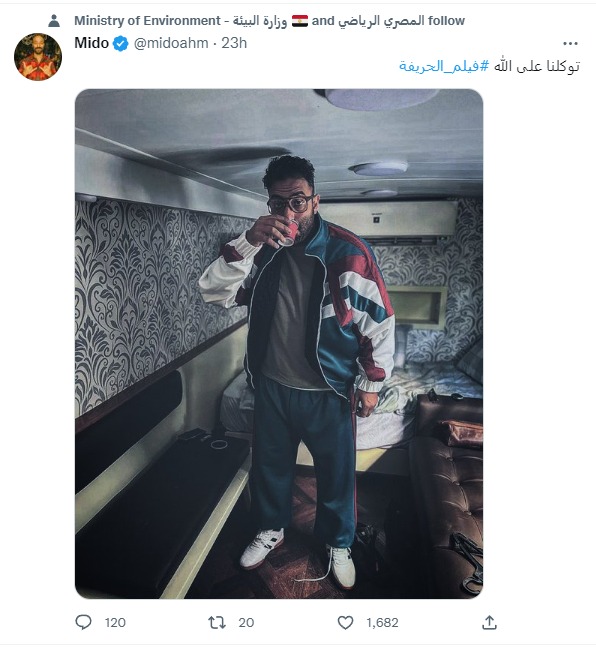The width and height of the screenshot is (596, 654).
Task: Like the tweet with the heart icon
Action: (345, 622)
